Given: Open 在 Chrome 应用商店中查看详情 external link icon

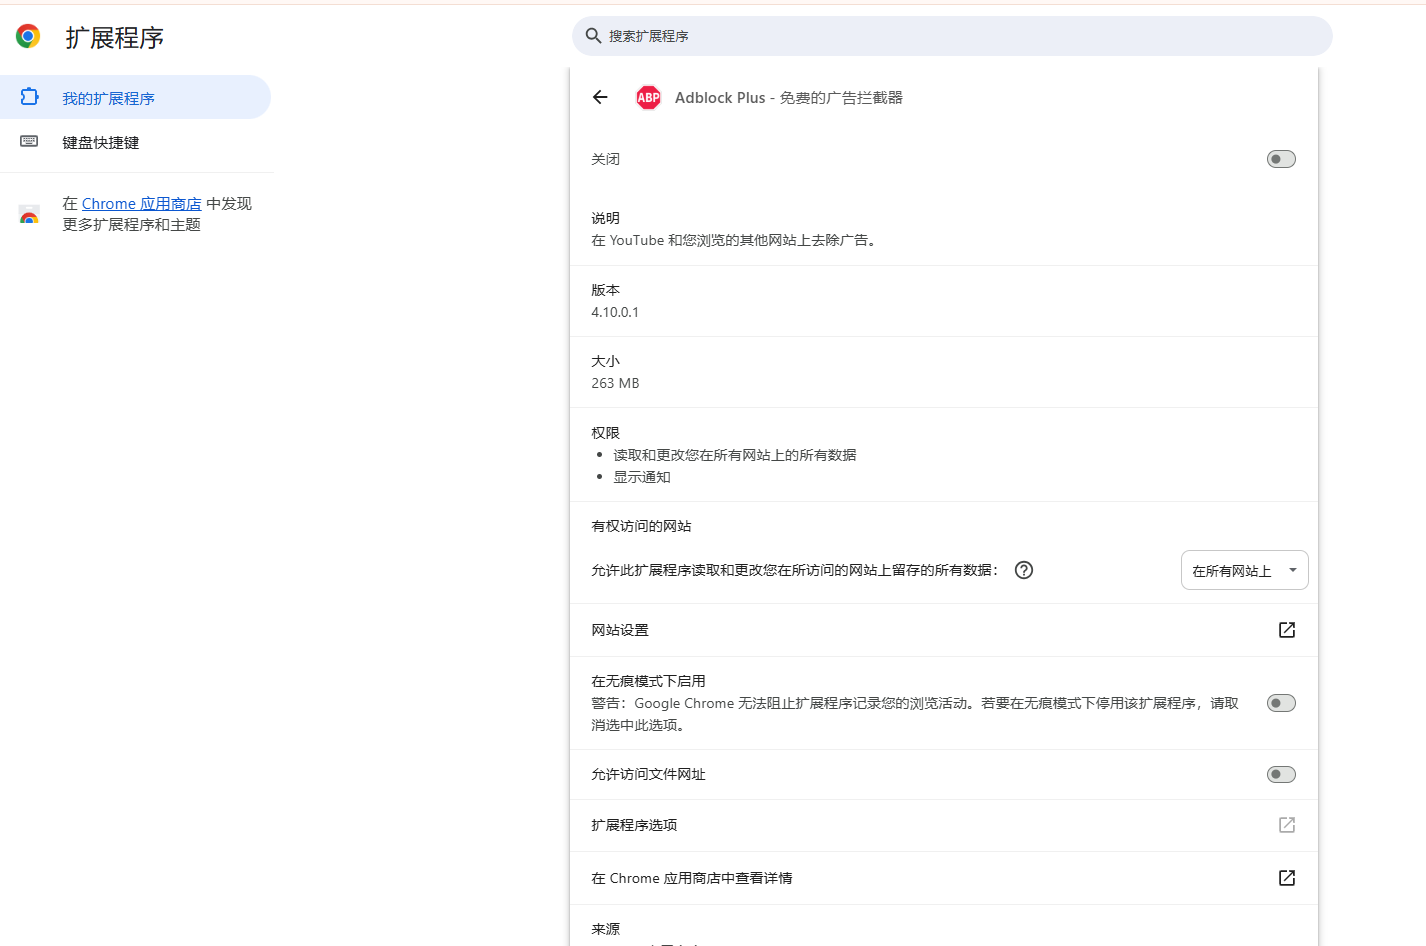Looking at the screenshot, I should (1287, 878).
